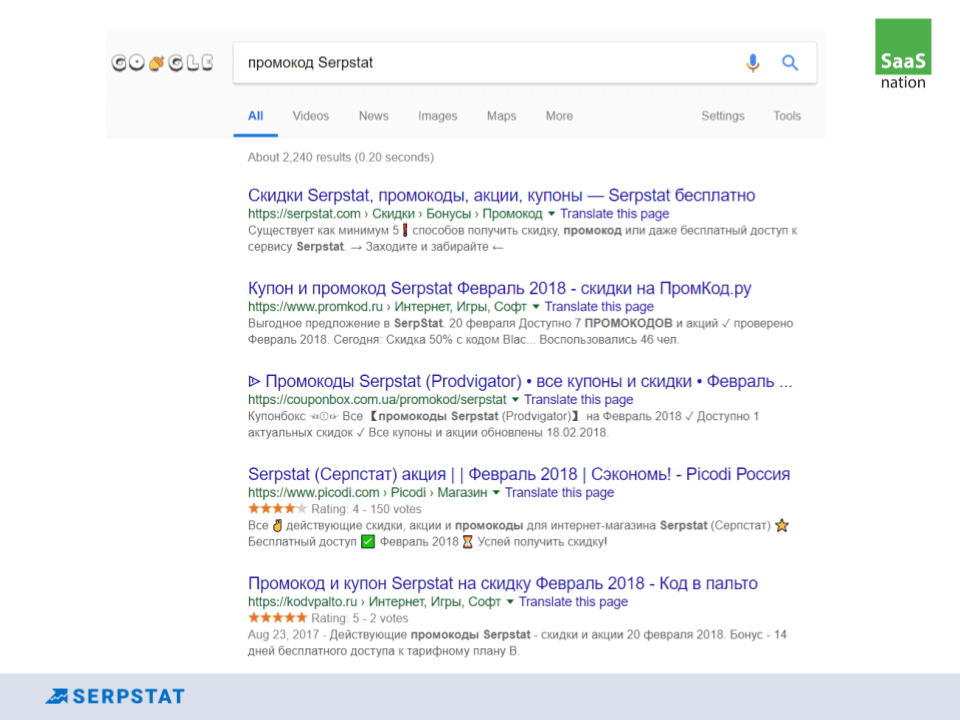Image resolution: width=960 pixels, height=720 pixels.
Task: Open 'Скидки Serpstat, промокоды' result
Action: tap(501, 195)
